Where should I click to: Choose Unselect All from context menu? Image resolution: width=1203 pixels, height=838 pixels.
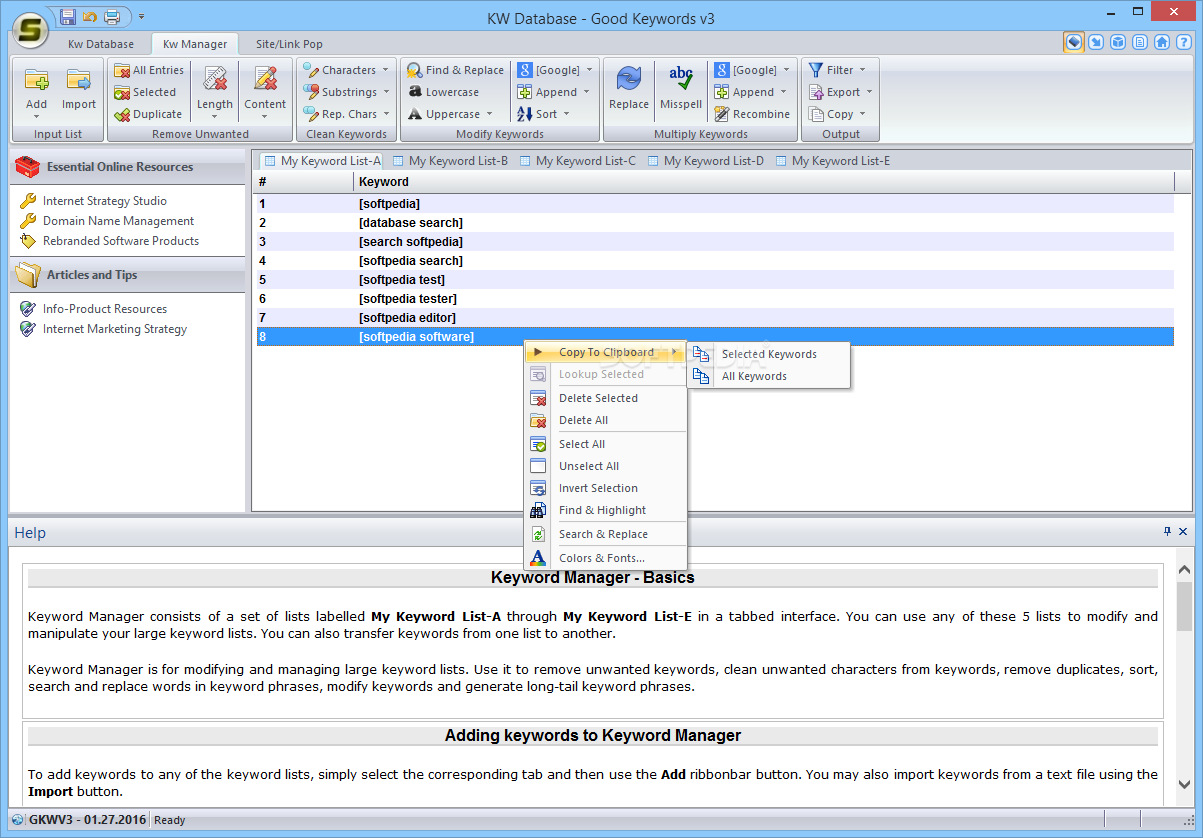[606, 466]
